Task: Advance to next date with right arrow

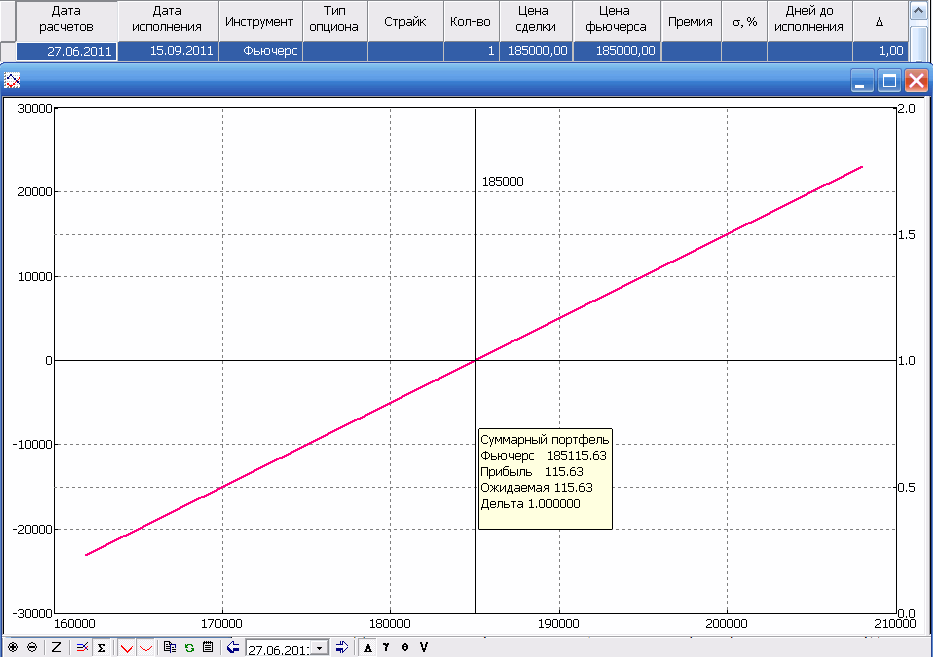Action: coord(341,647)
